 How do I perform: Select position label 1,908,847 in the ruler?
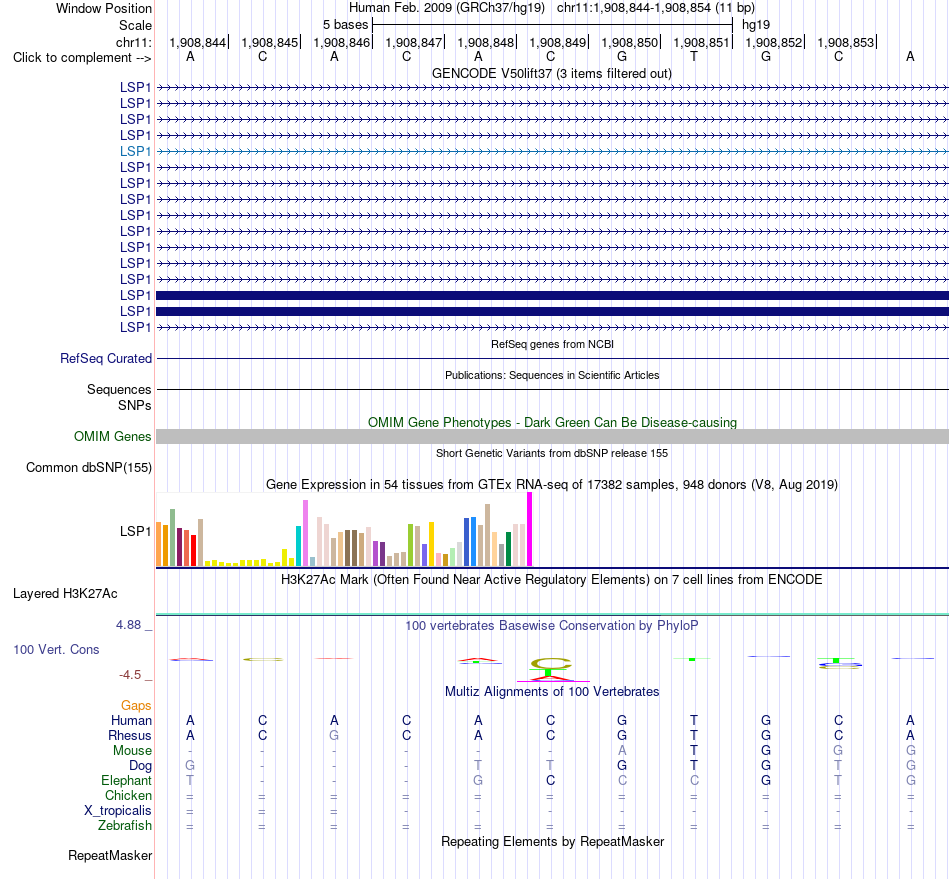point(414,42)
